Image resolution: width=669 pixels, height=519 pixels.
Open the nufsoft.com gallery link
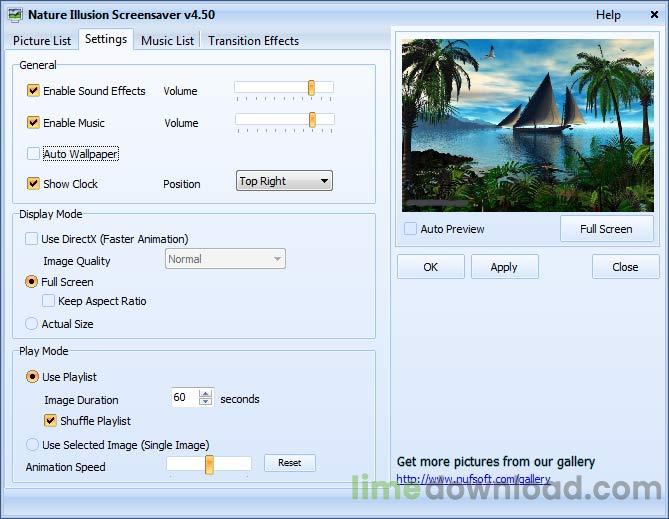tap(473, 479)
